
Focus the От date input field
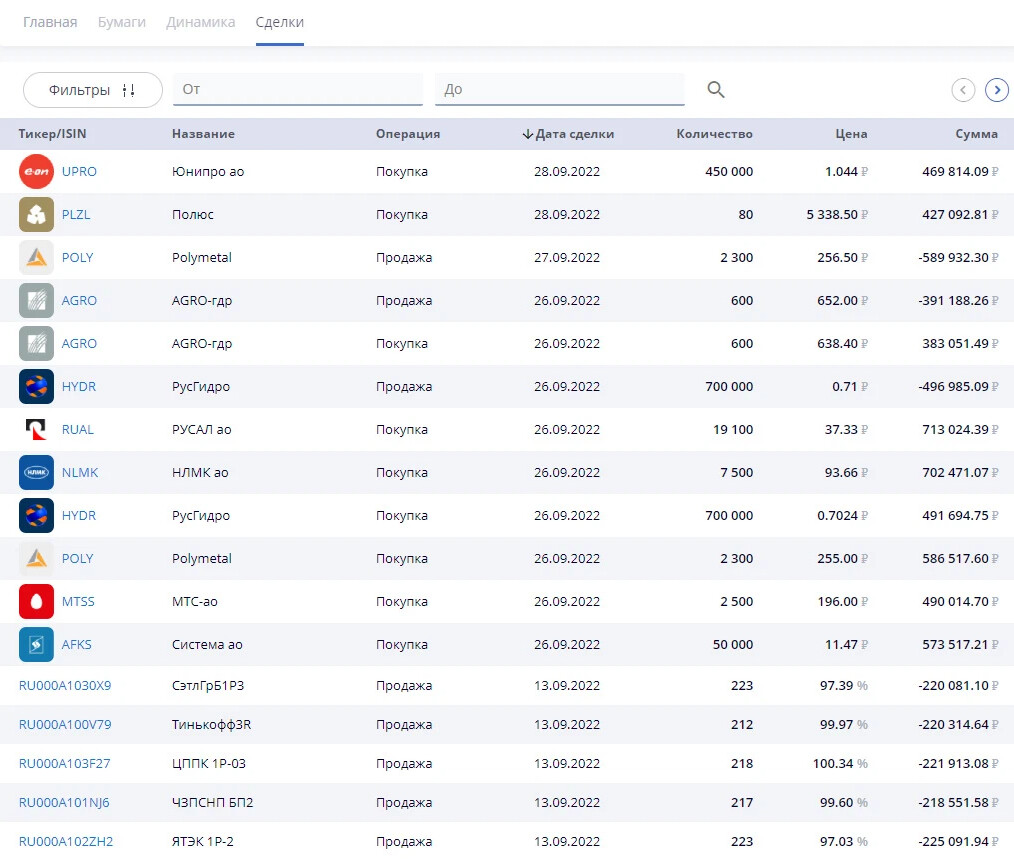click(298, 89)
